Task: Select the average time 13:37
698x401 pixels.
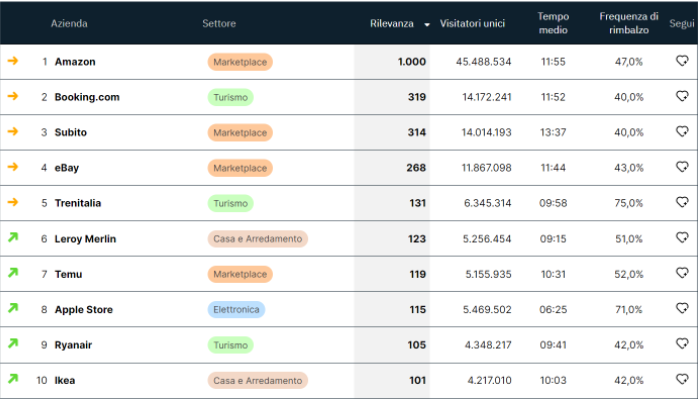Action: pos(553,132)
